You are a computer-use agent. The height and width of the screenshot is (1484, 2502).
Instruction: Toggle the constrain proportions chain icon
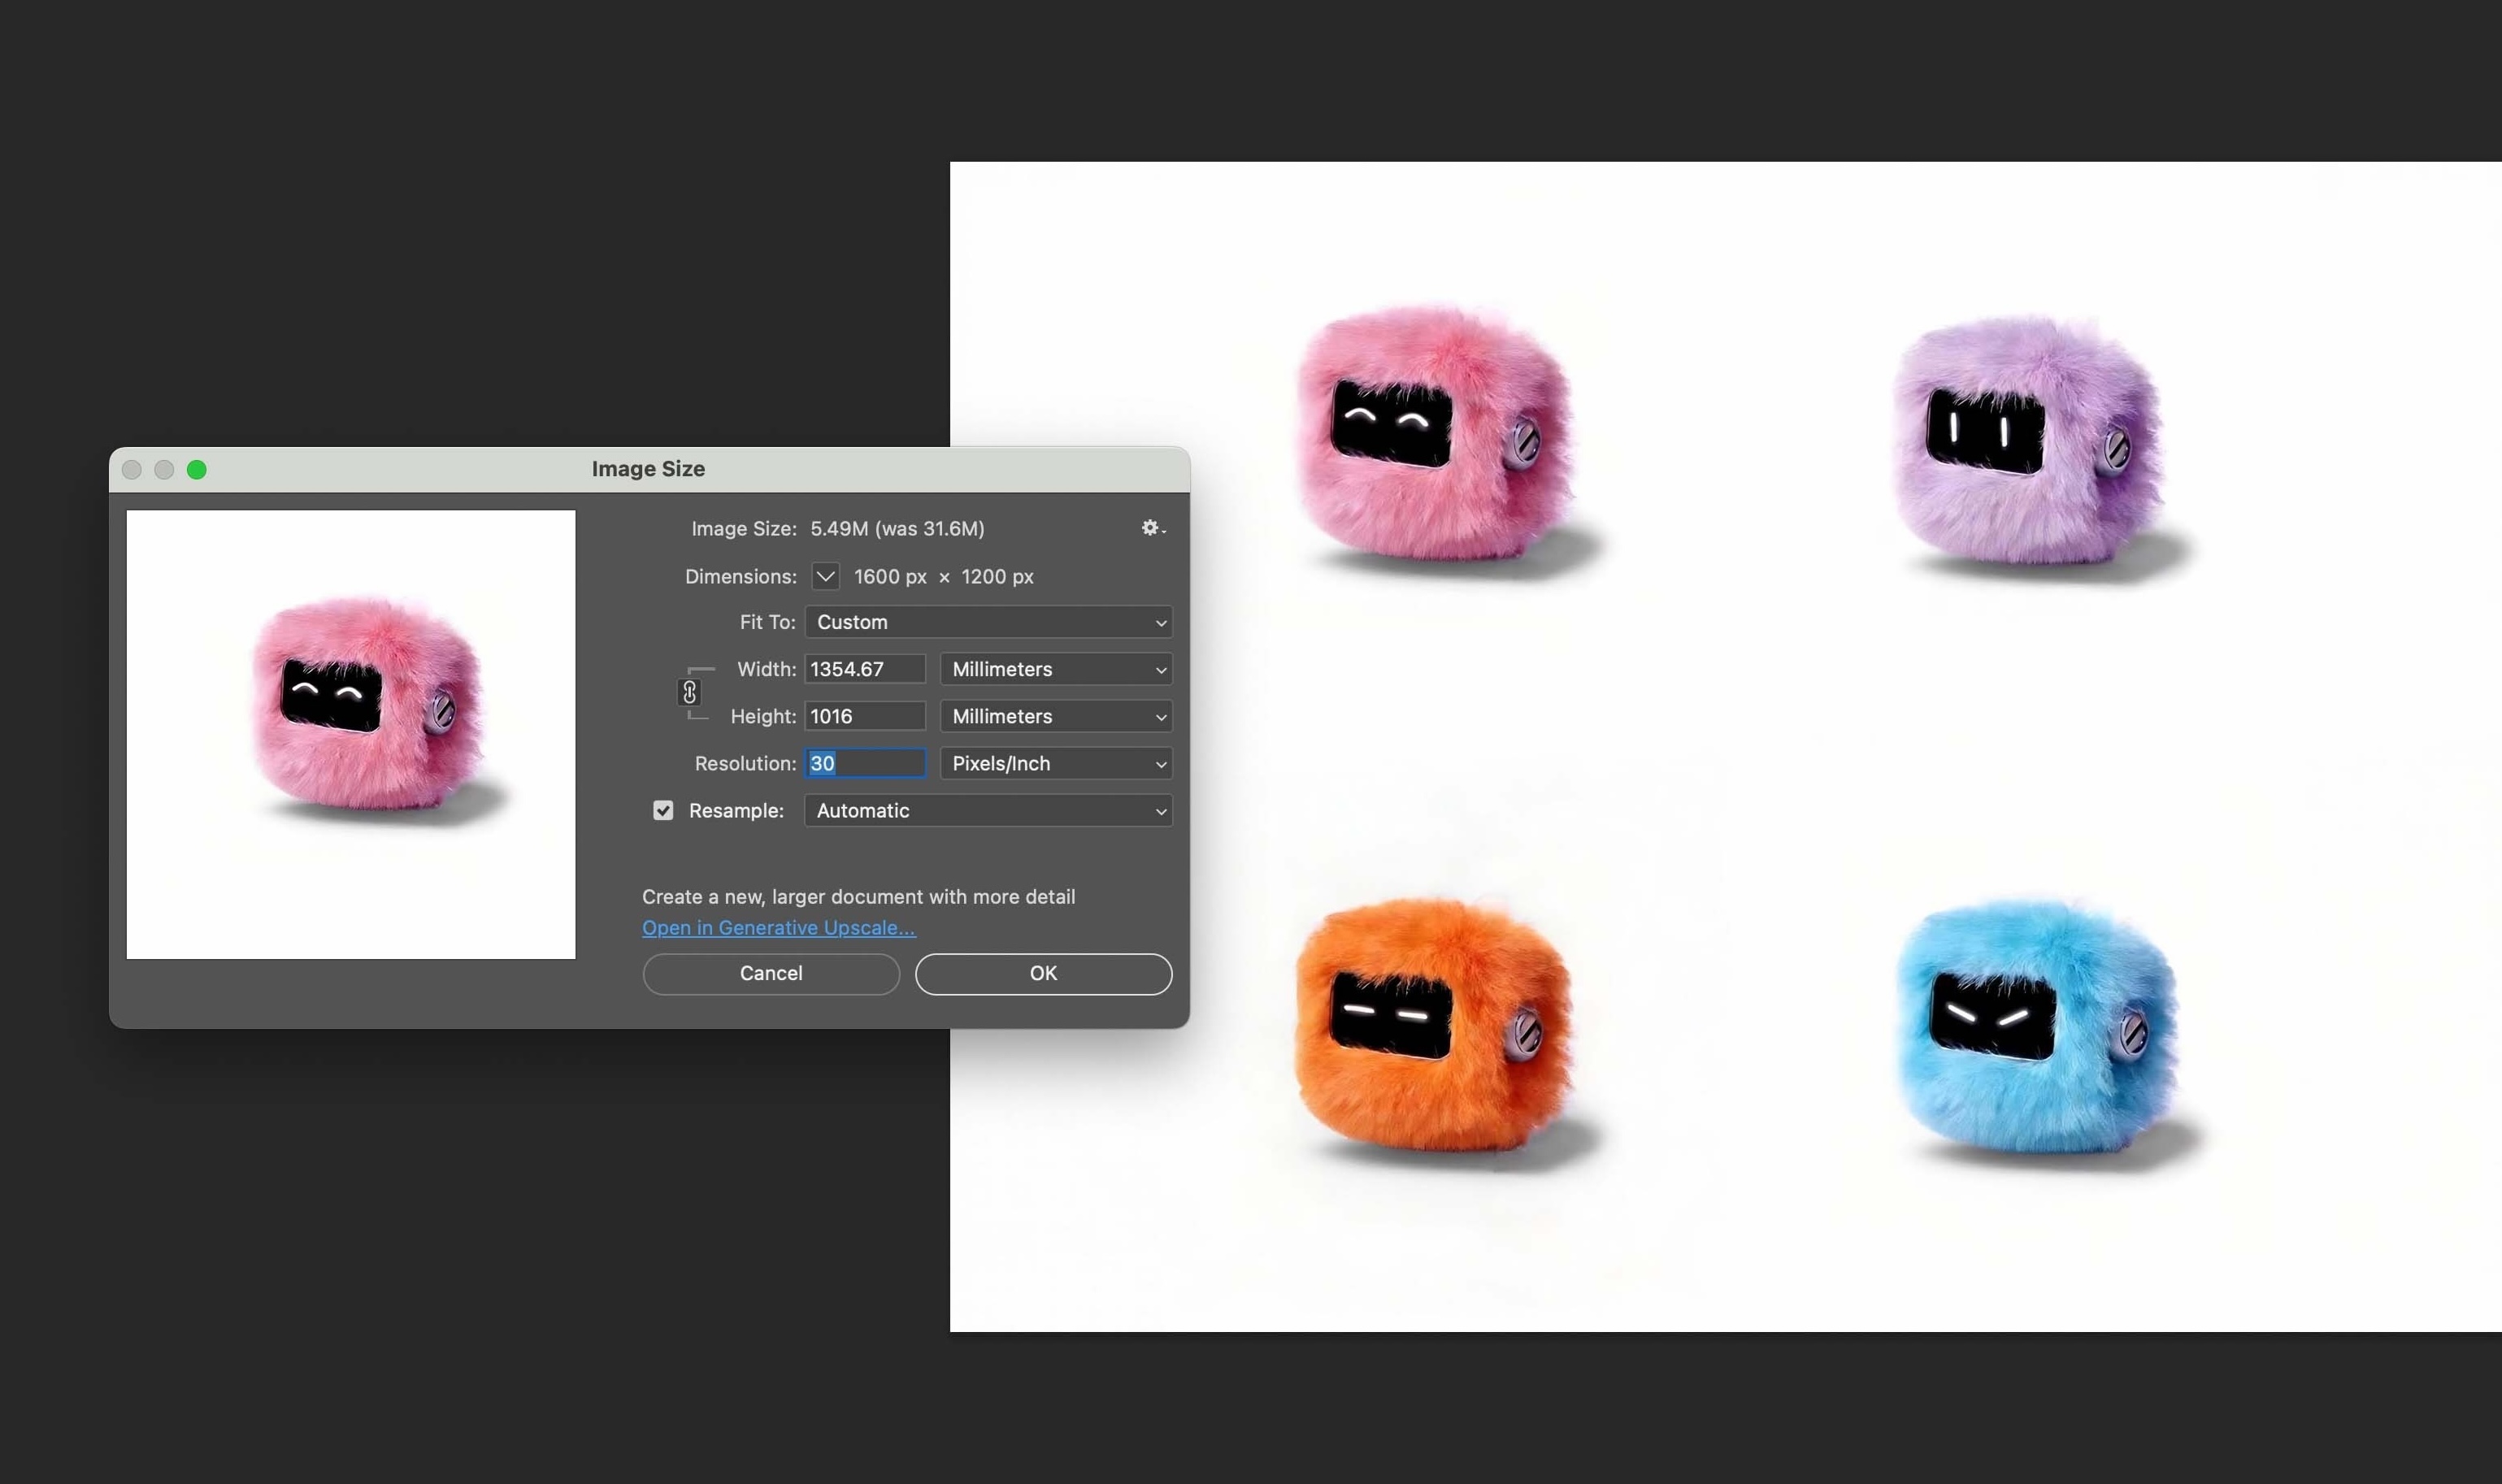click(689, 692)
